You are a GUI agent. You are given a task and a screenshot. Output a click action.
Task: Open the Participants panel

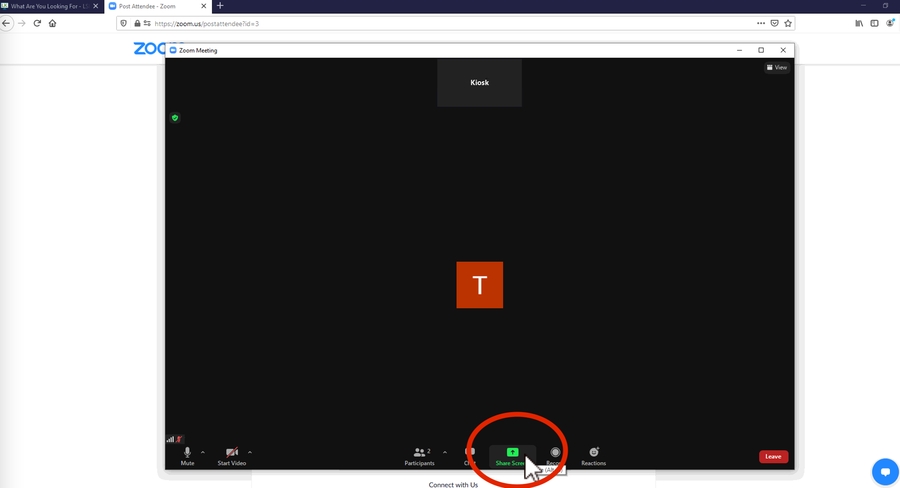[x=419, y=455]
